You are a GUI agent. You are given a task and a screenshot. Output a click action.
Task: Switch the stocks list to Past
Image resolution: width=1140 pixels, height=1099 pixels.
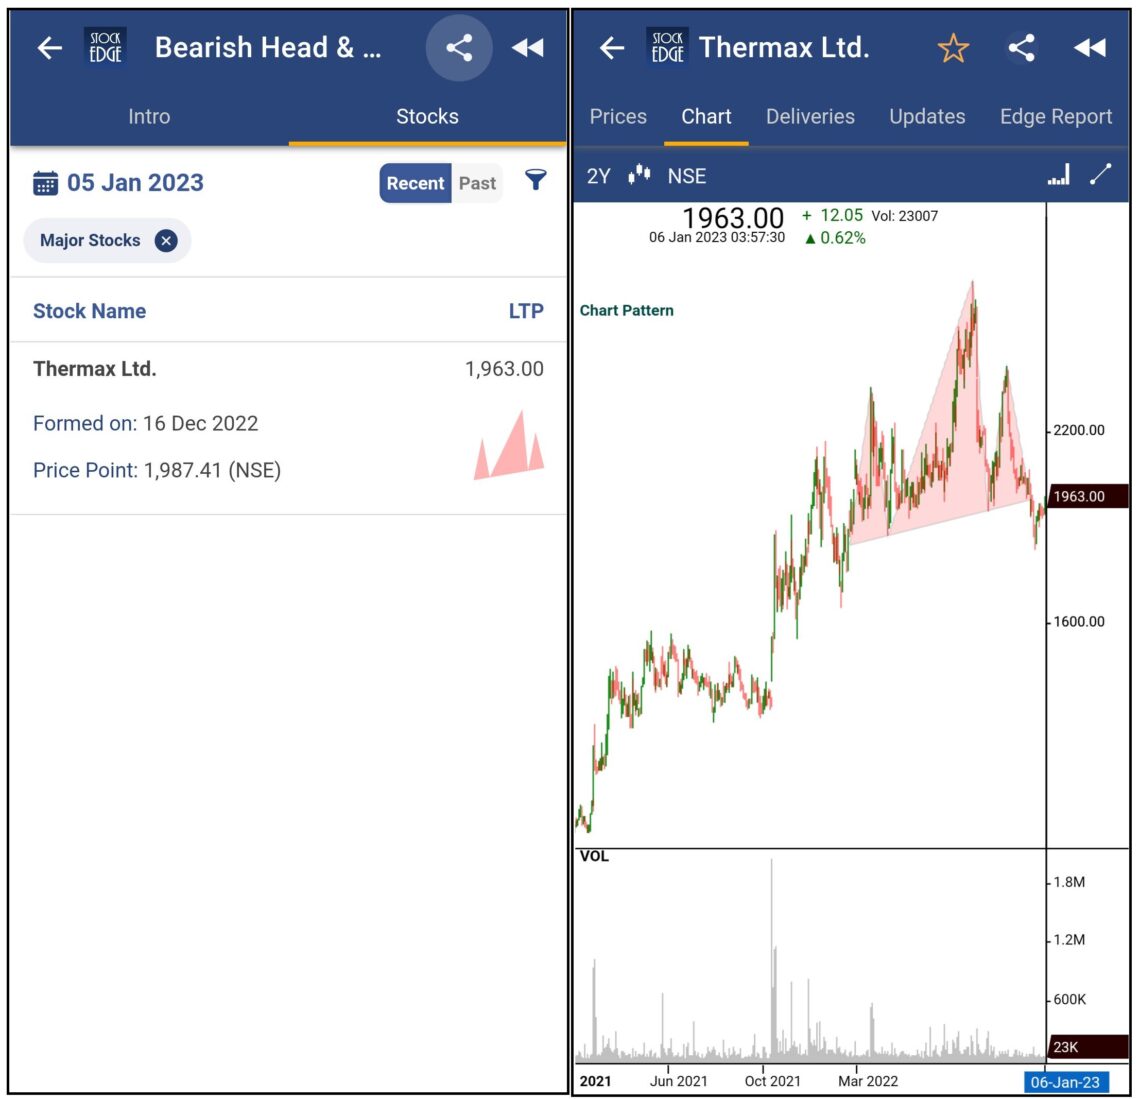click(477, 183)
